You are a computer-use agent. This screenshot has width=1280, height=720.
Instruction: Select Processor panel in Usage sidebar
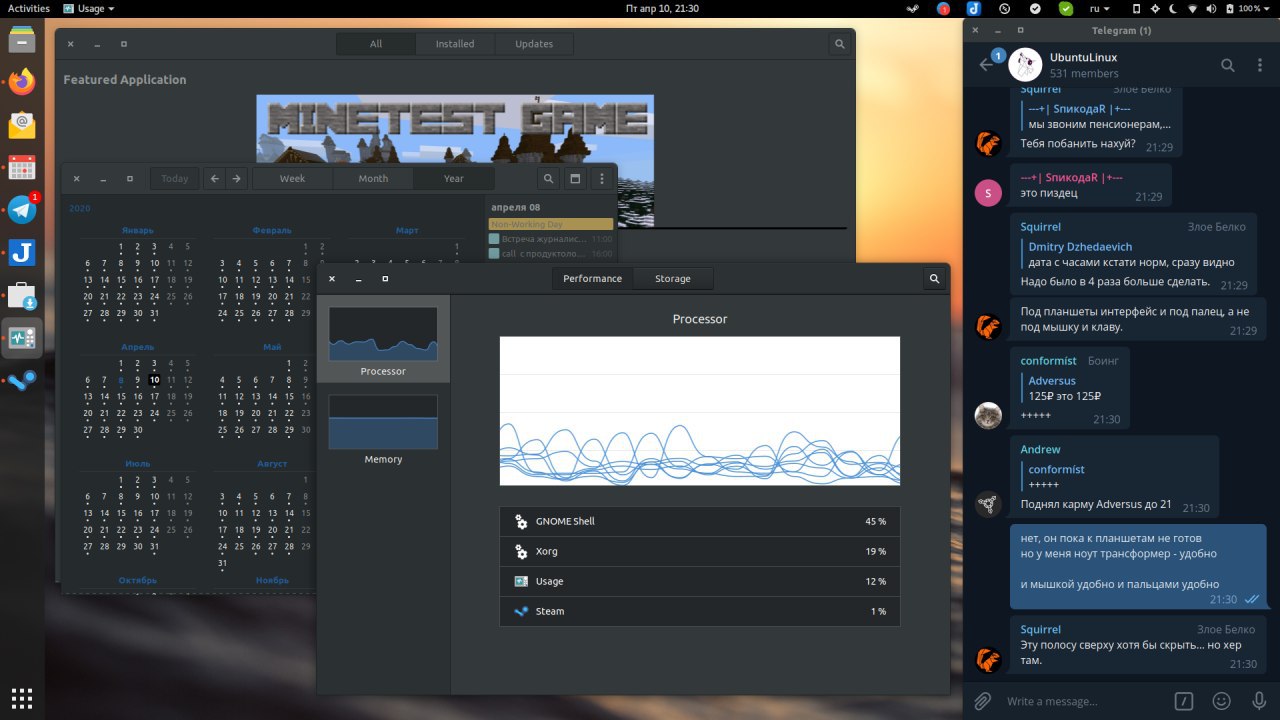pos(383,341)
